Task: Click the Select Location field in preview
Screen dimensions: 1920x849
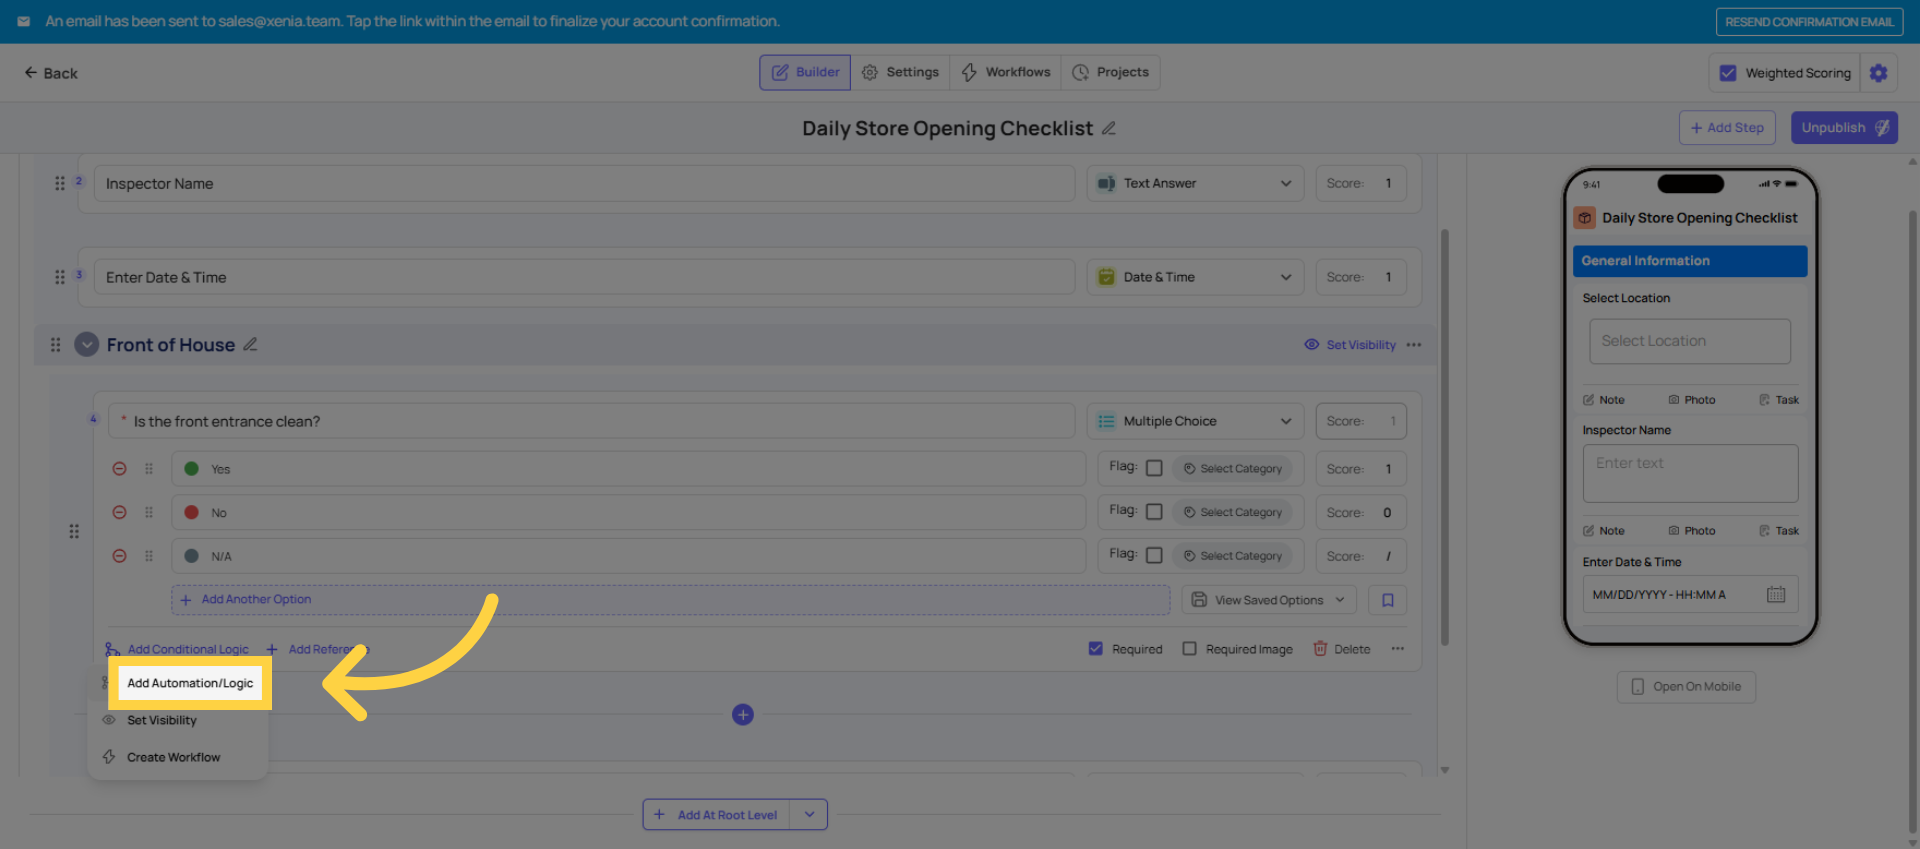Action: pyautogui.click(x=1690, y=341)
